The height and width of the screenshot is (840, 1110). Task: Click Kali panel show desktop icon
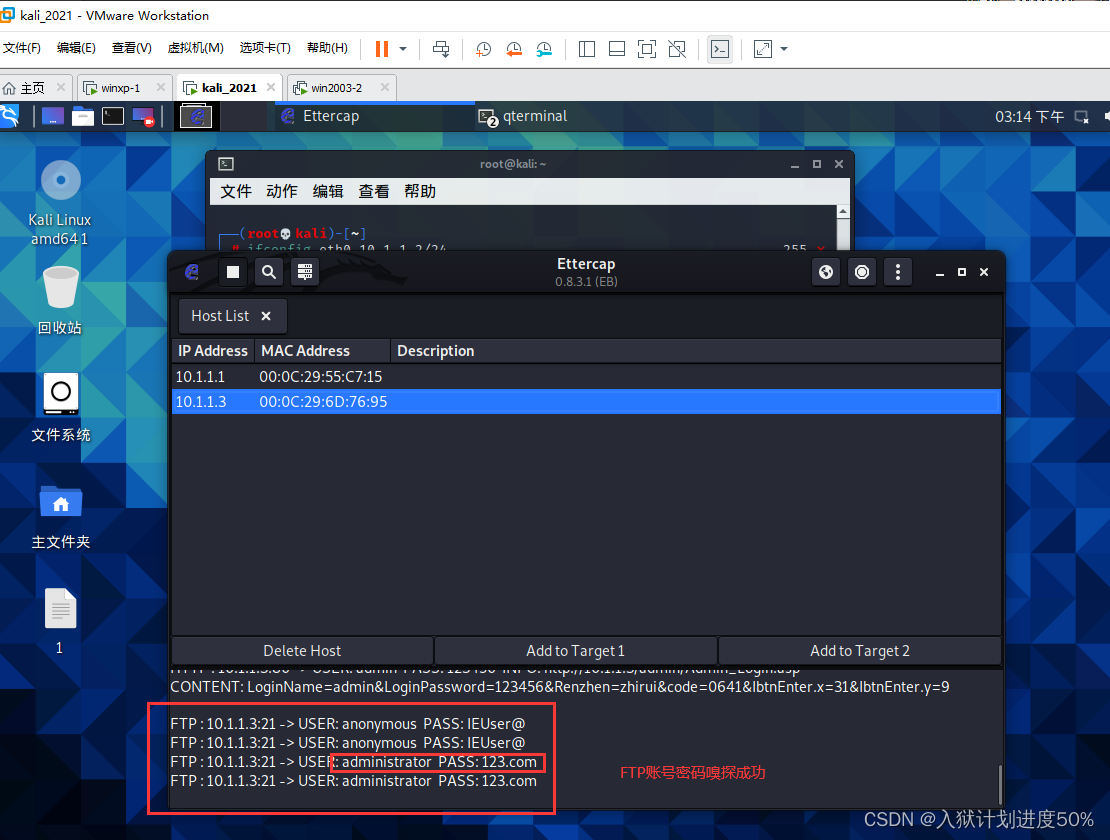pos(52,116)
